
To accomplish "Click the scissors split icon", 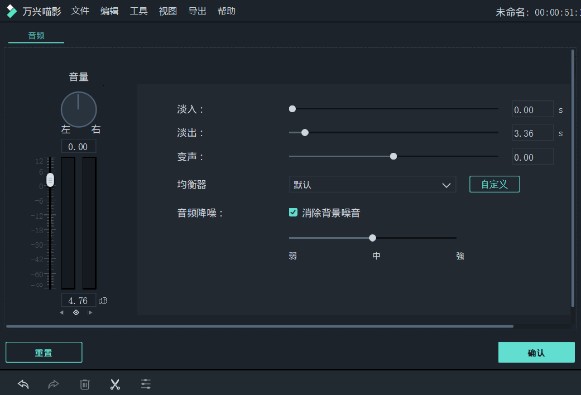I will (x=115, y=384).
